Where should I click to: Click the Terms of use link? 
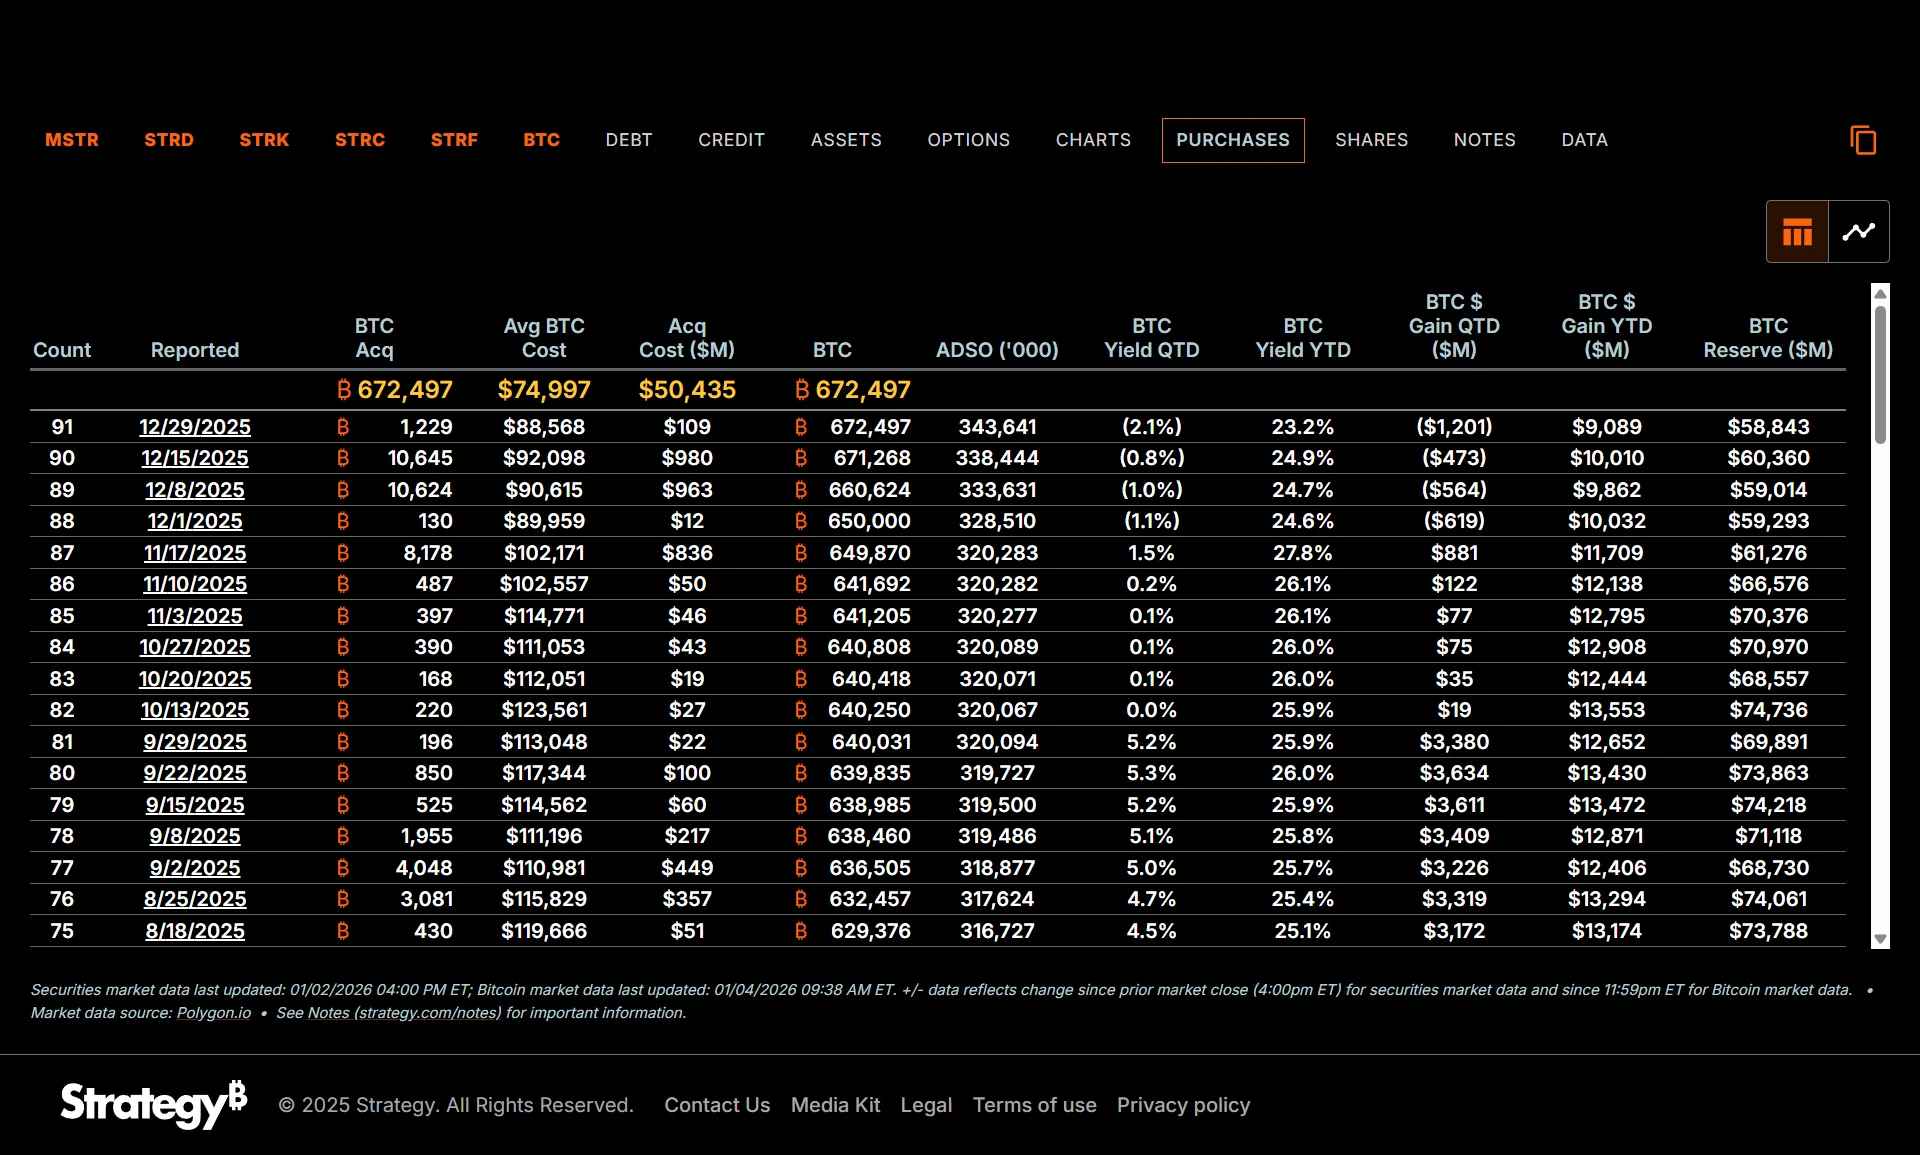(x=1034, y=1105)
